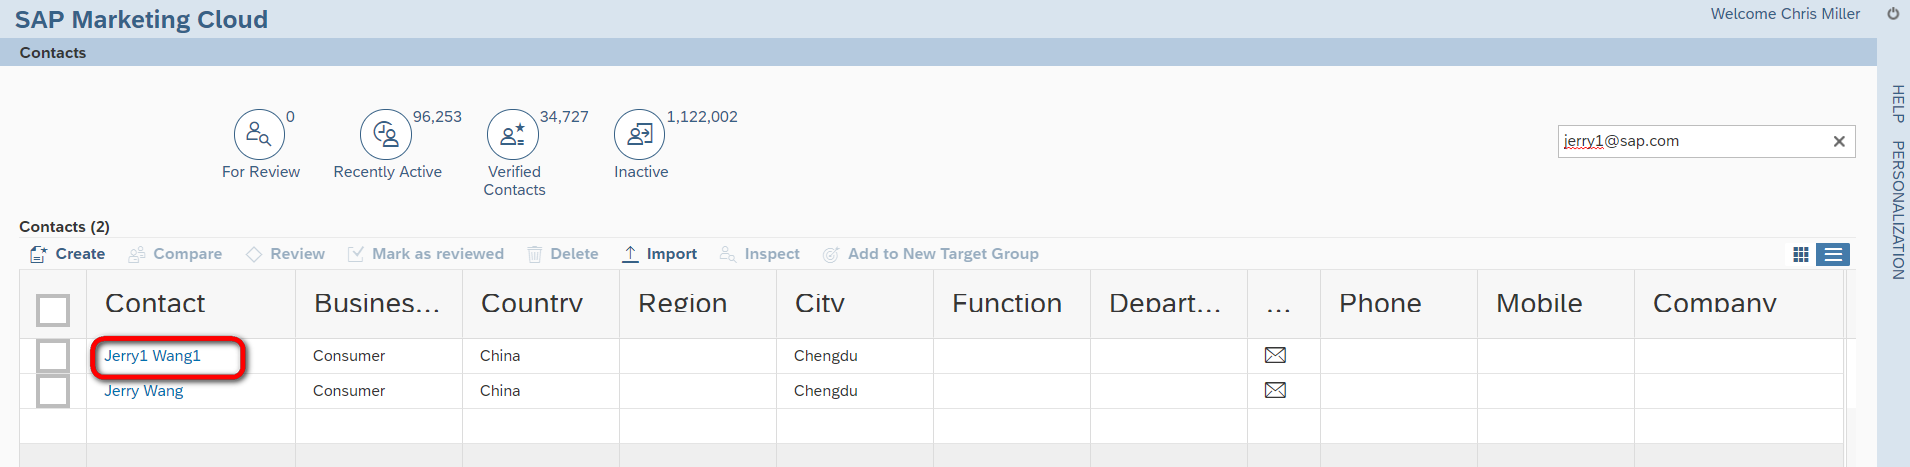
Task: Log off using the power icon
Action: click(1893, 14)
